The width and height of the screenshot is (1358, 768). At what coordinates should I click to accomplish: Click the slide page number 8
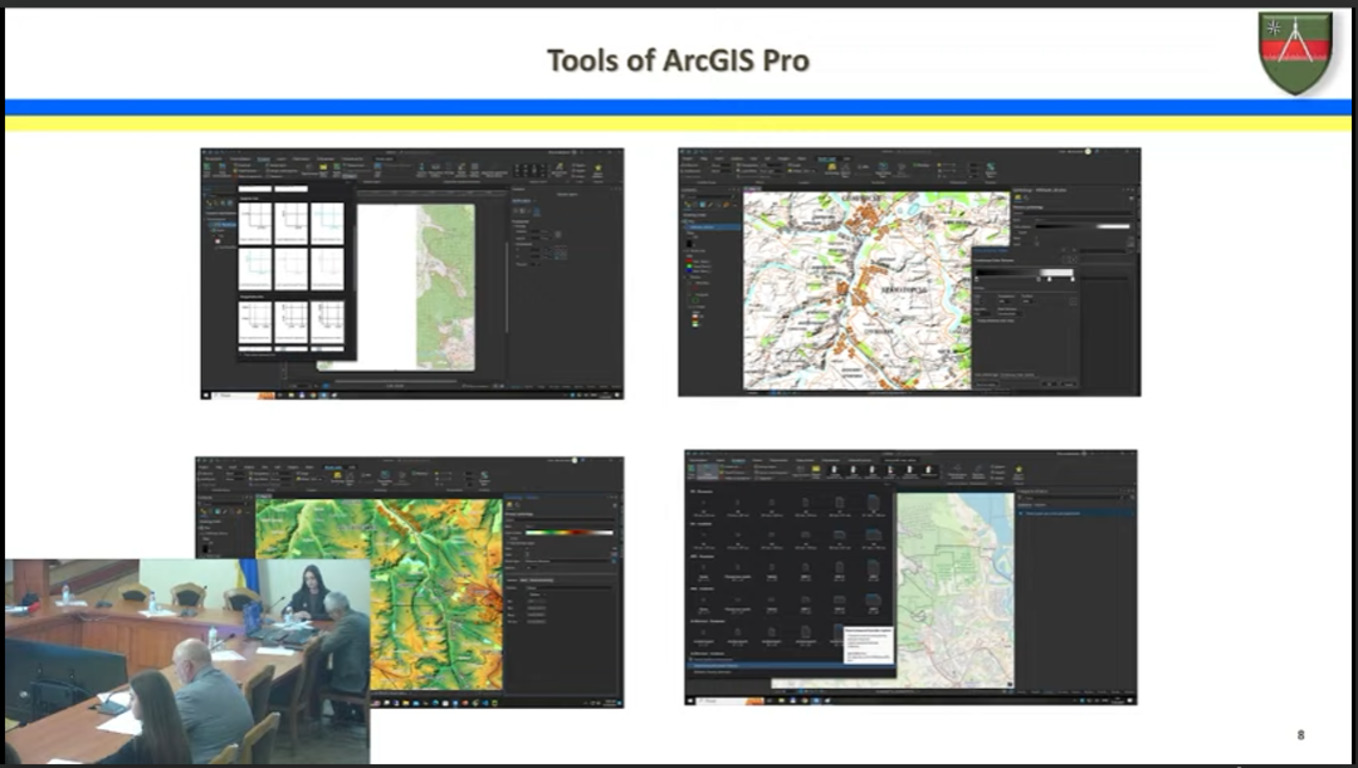(1300, 735)
